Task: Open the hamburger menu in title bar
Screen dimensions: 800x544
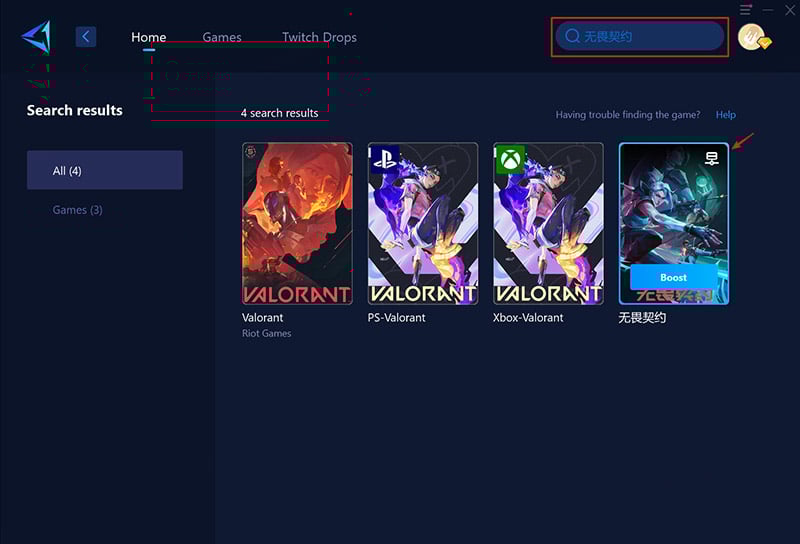Action: (x=745, y=9)
